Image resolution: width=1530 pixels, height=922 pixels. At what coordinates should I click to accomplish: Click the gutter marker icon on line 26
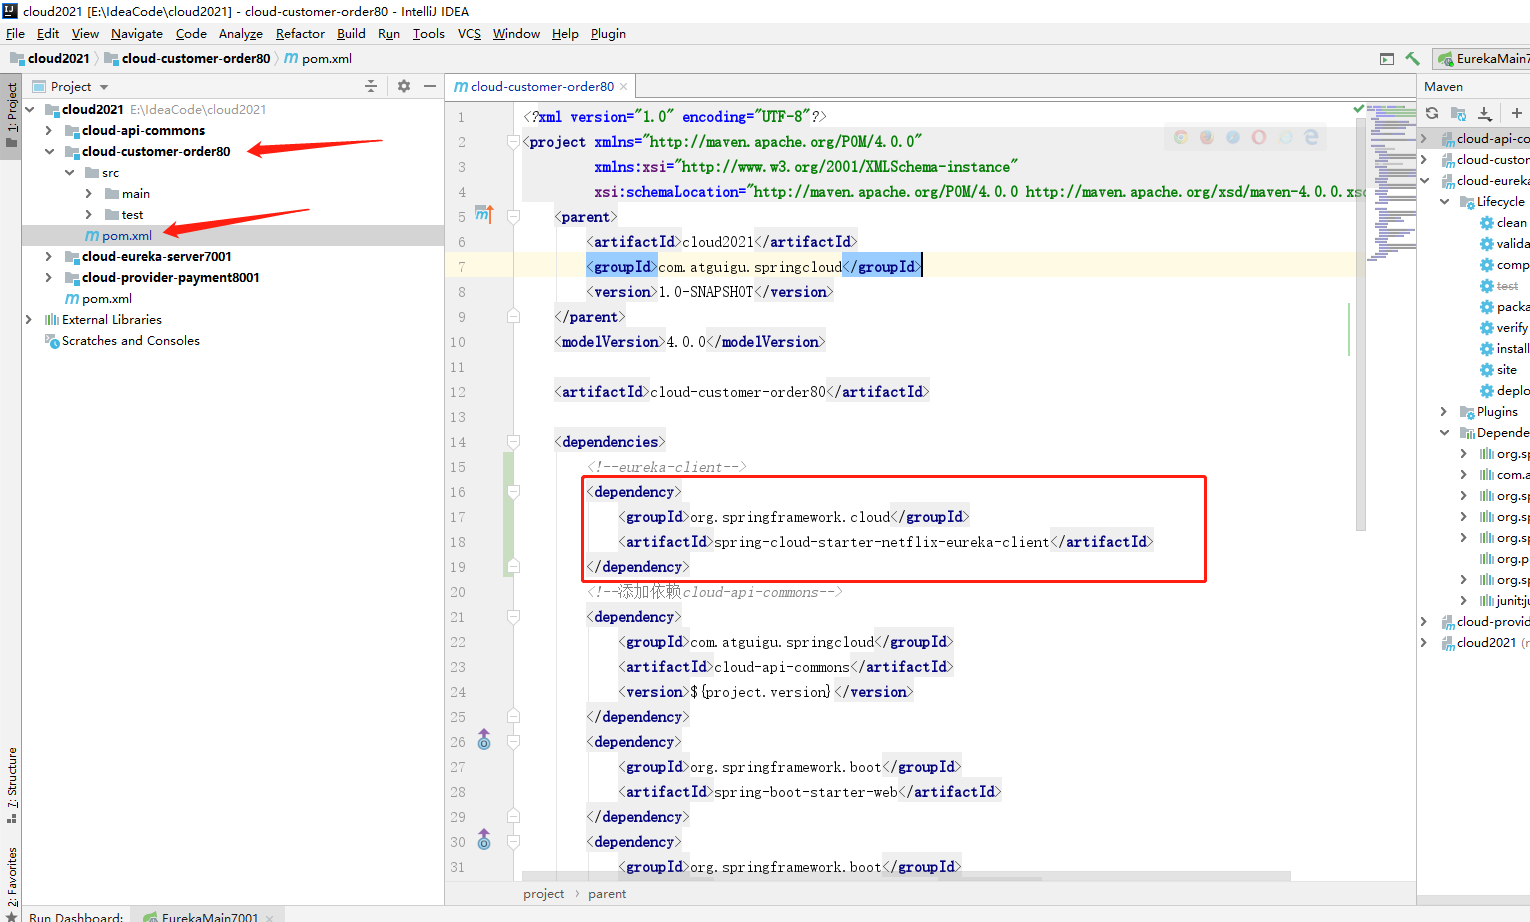point(484,740)
